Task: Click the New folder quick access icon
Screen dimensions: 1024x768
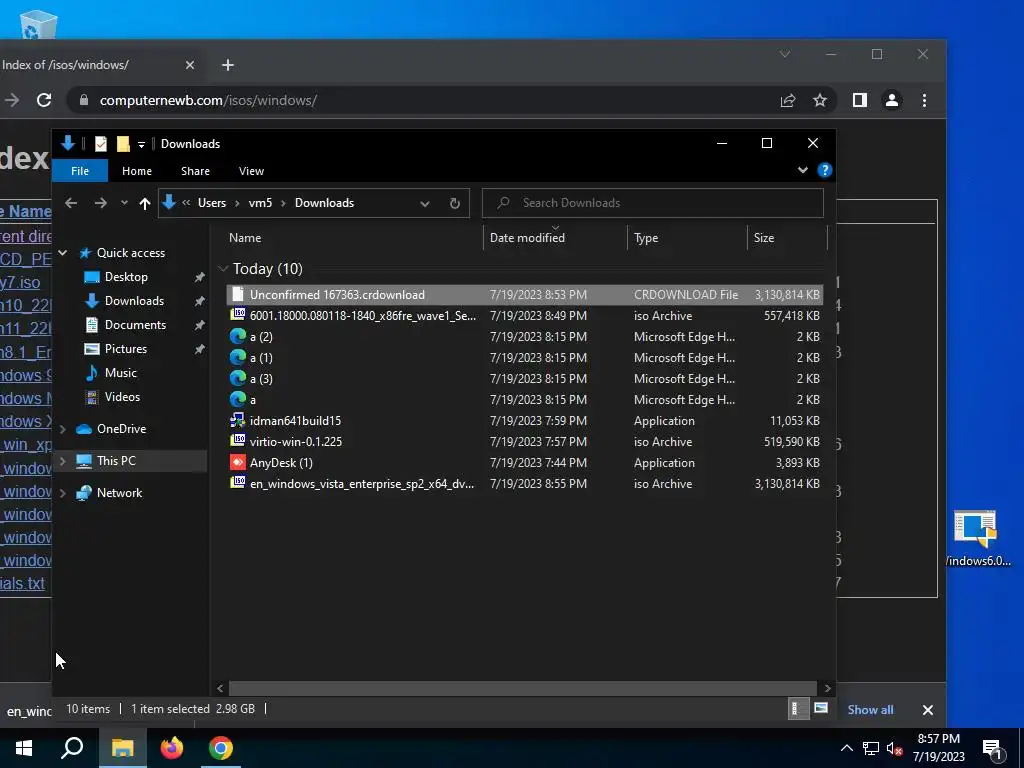Action: pyautogui.click(x=123, y=144)
